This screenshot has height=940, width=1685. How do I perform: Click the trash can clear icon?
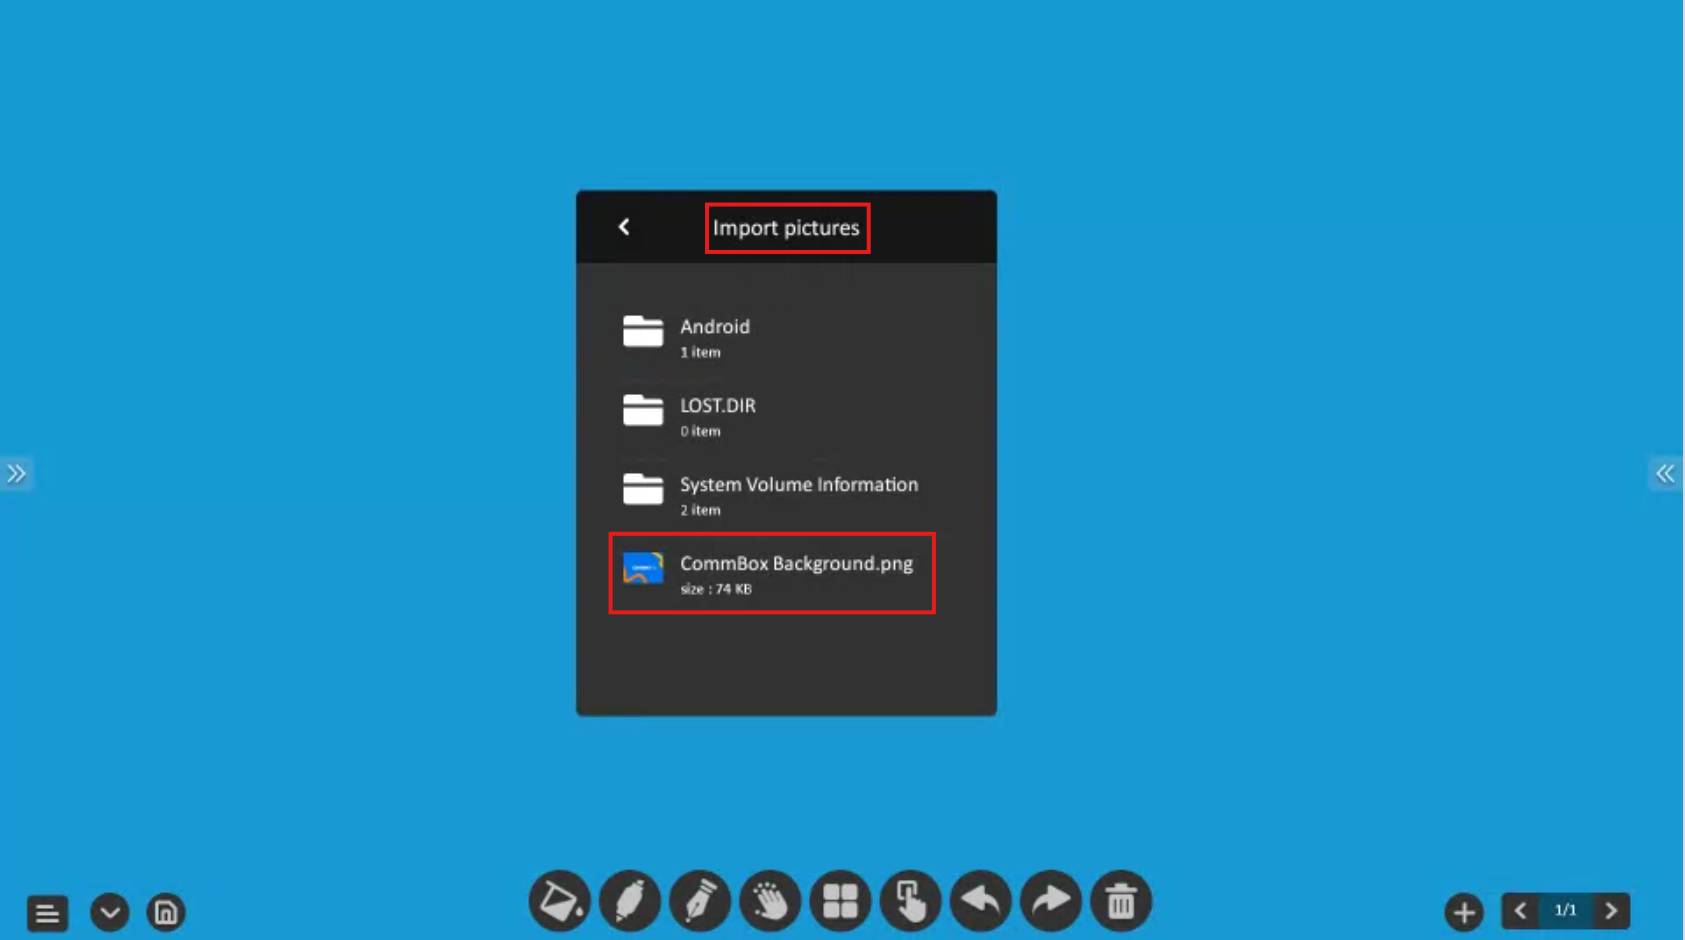[1121, 901]
